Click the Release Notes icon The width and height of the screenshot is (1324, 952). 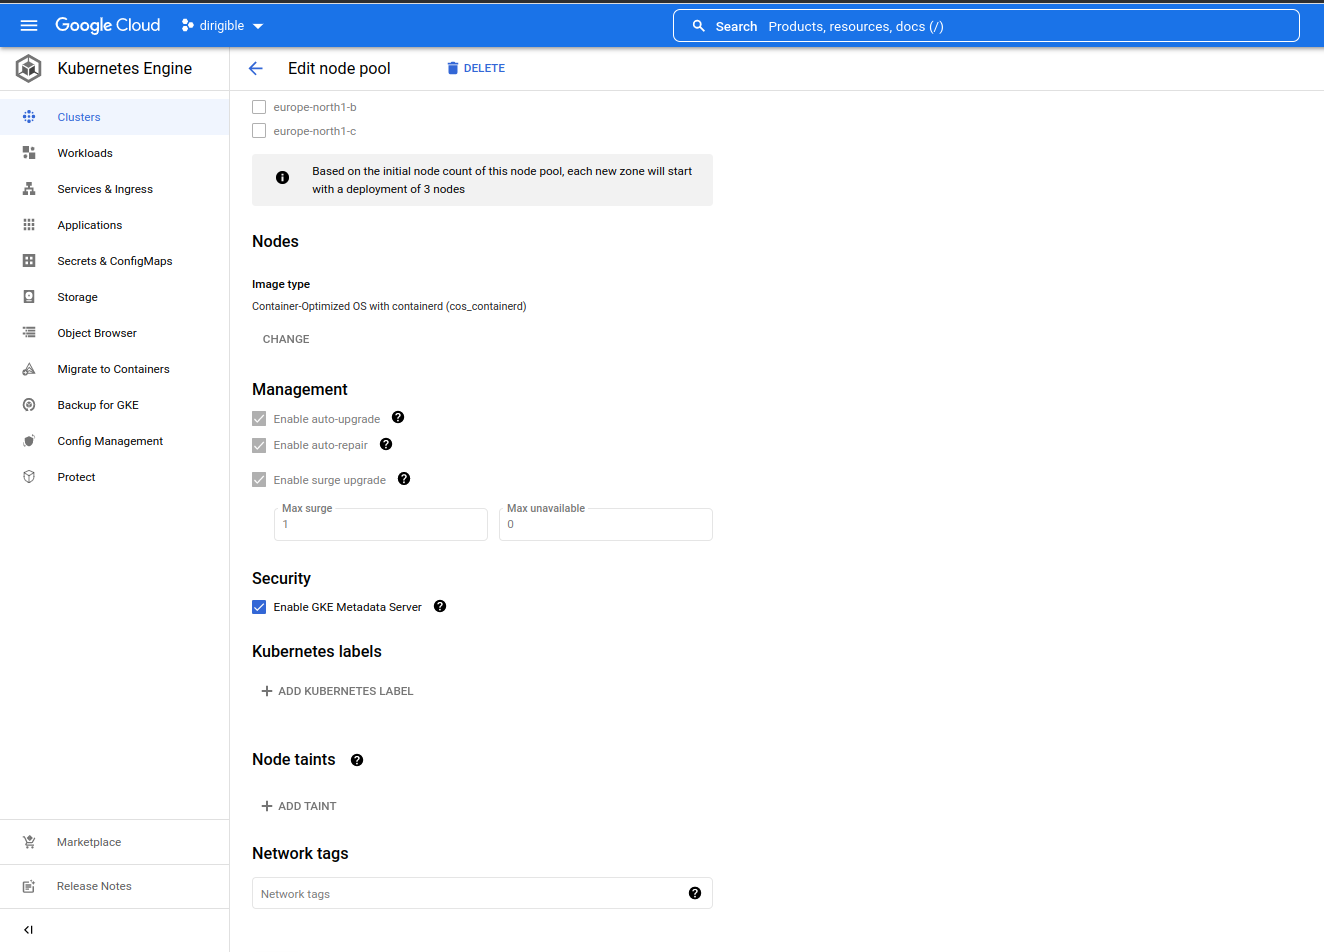tap(29, 886)
